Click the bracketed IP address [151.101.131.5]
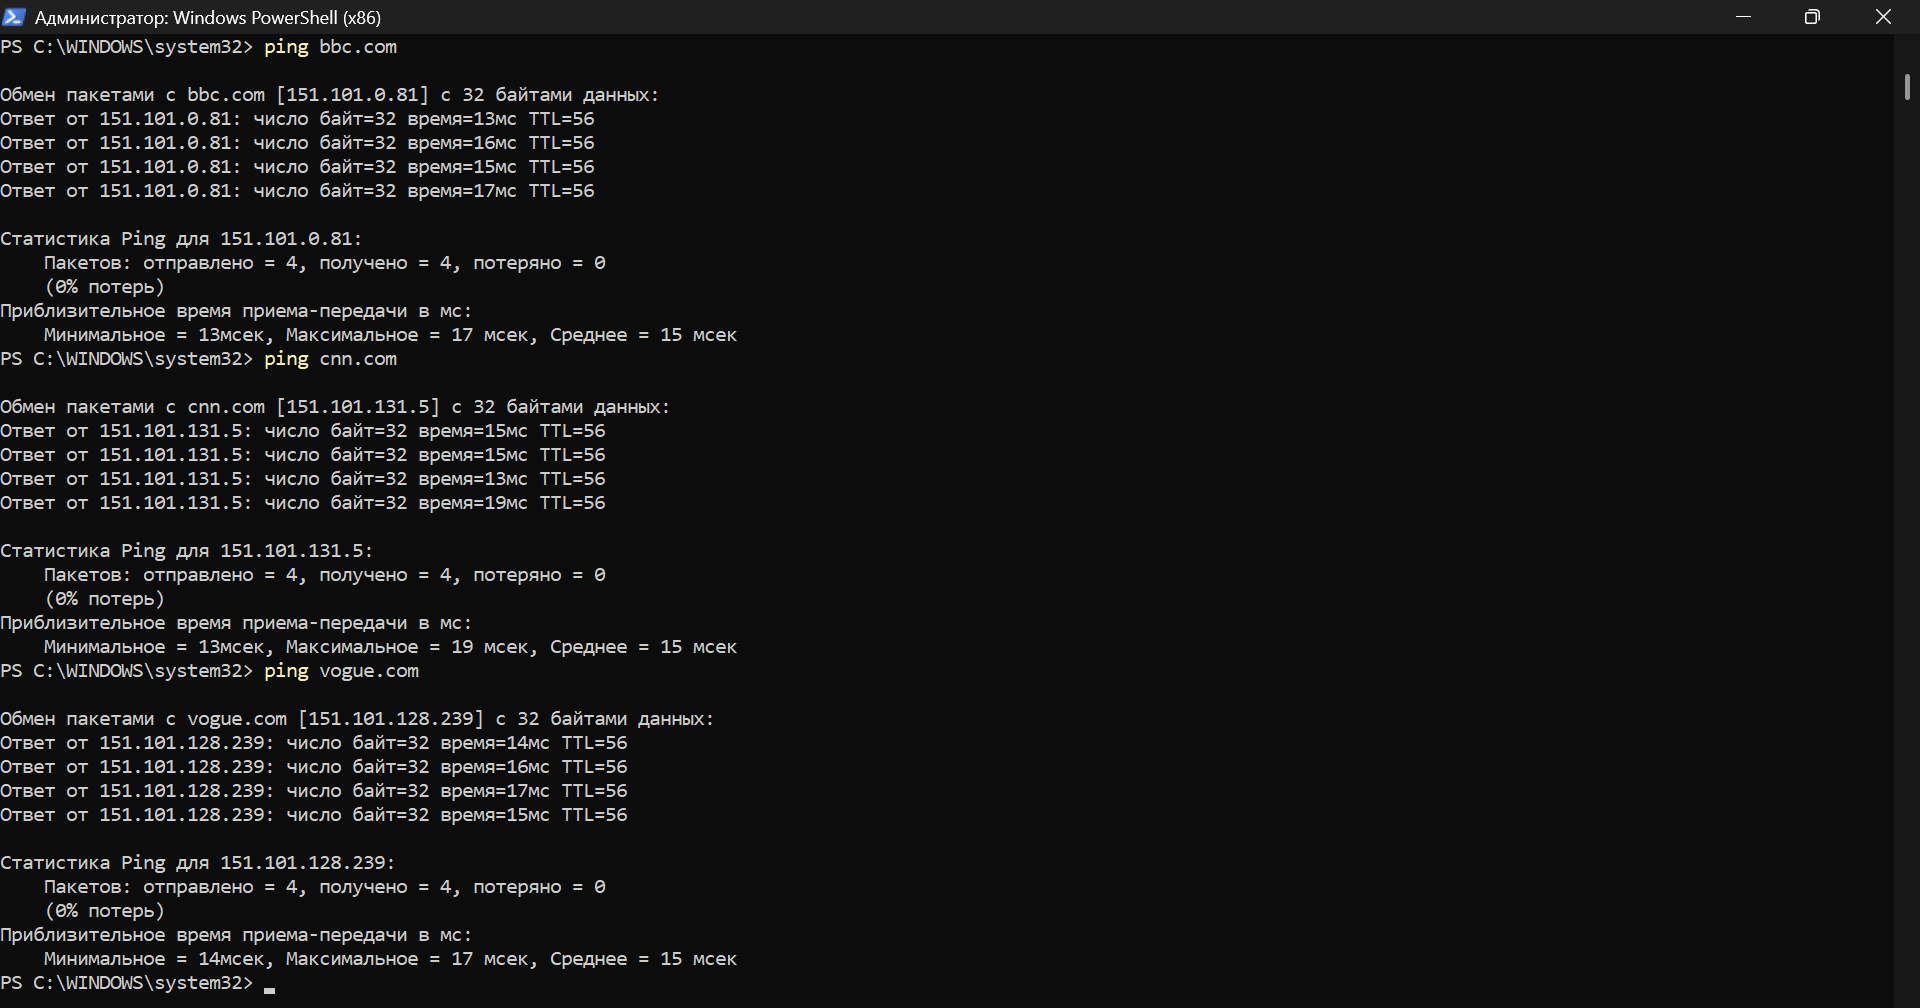The image size is (1920, 1008). click(x=357, y=407)
